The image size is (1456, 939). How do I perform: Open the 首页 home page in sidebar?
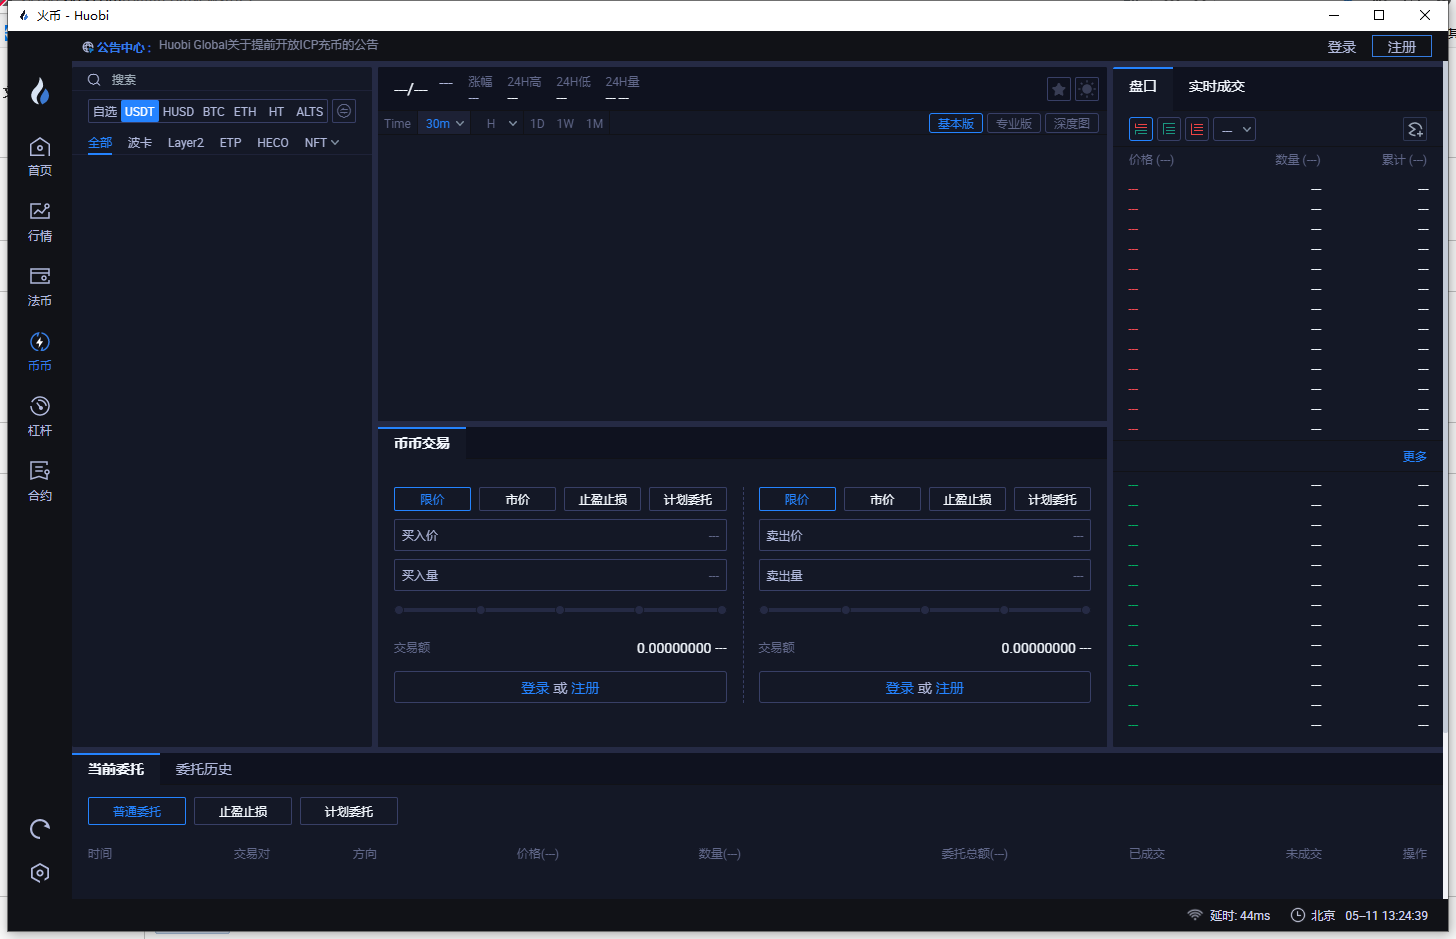(40, 157)
